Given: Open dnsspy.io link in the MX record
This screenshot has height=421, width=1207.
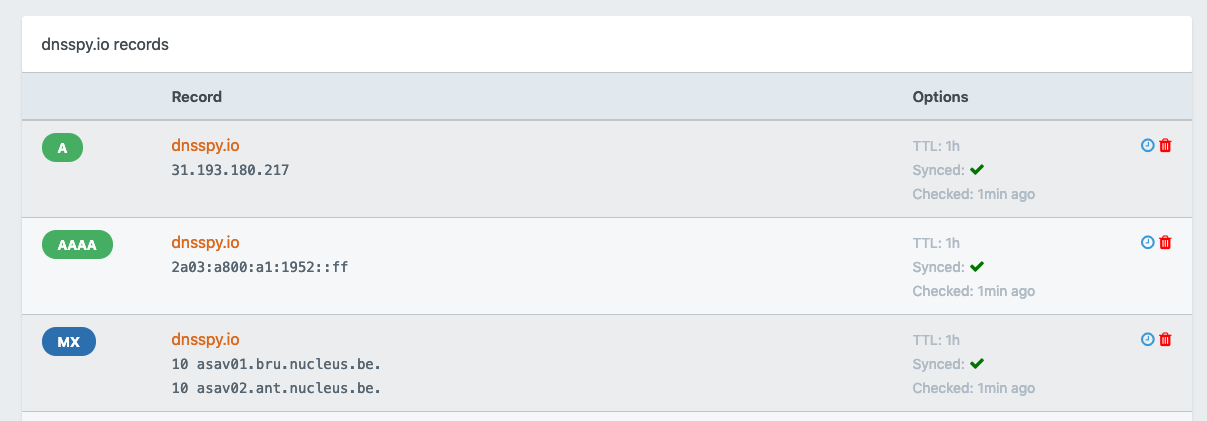Looking at the screenshot, I should tap(205, 339).
